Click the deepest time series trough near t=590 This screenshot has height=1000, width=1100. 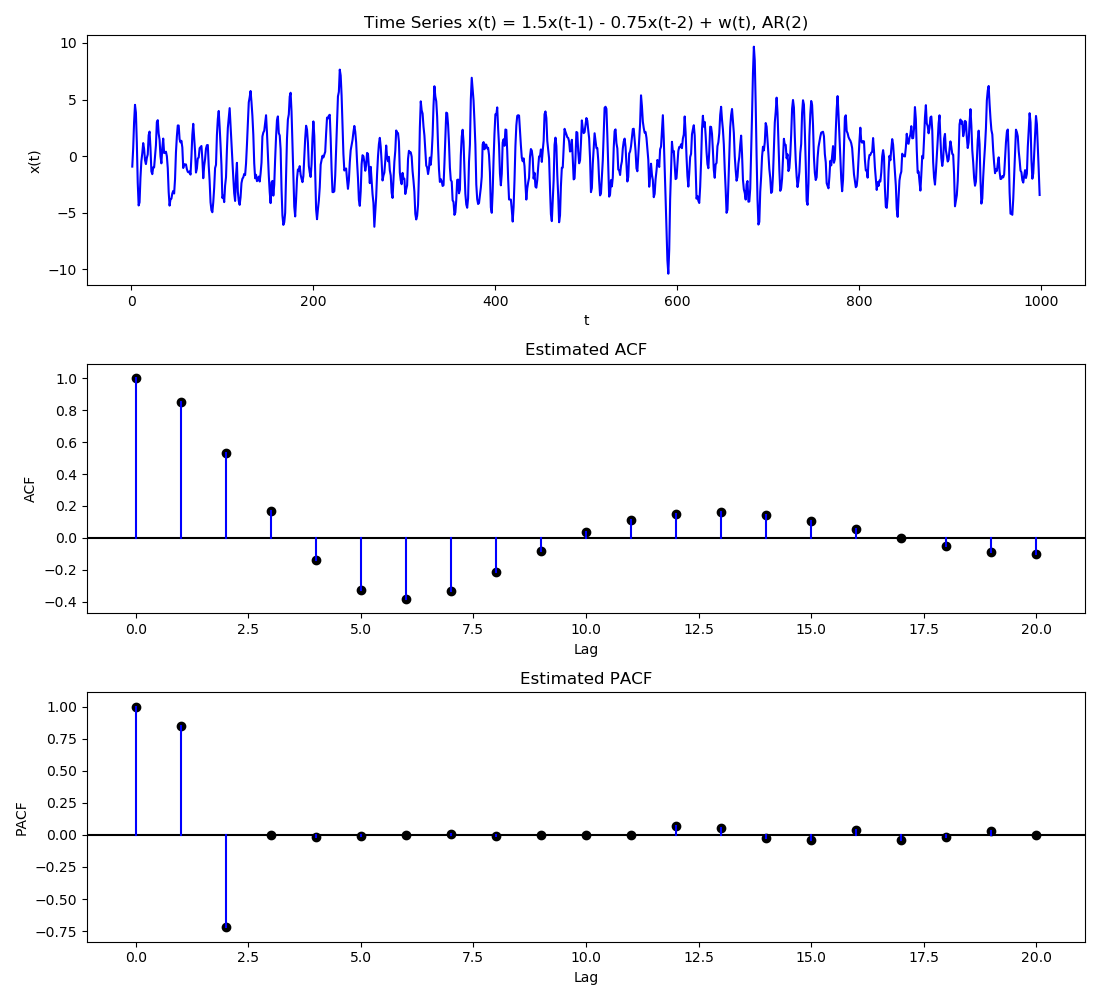668,272
